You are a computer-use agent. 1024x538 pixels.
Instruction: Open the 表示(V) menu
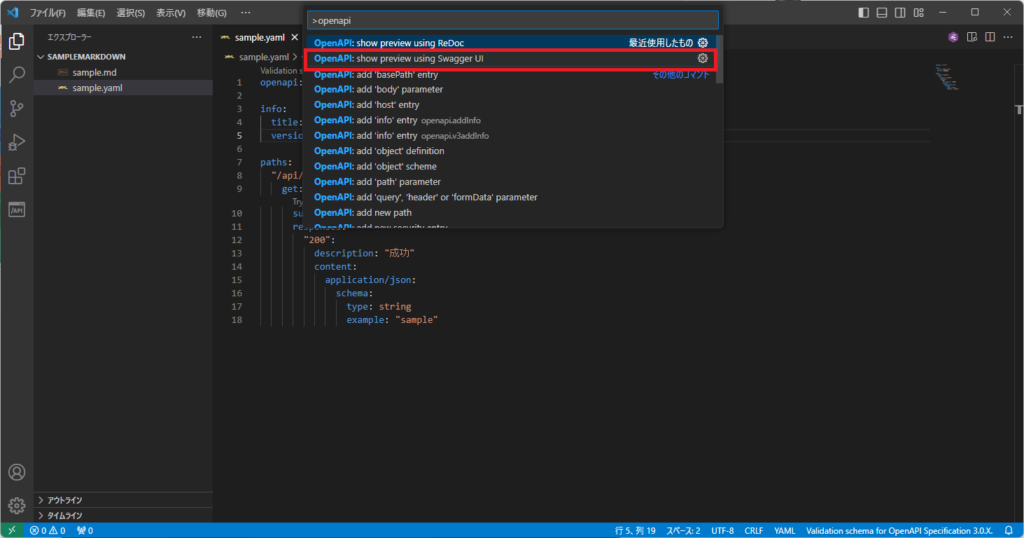pos(170,12)
